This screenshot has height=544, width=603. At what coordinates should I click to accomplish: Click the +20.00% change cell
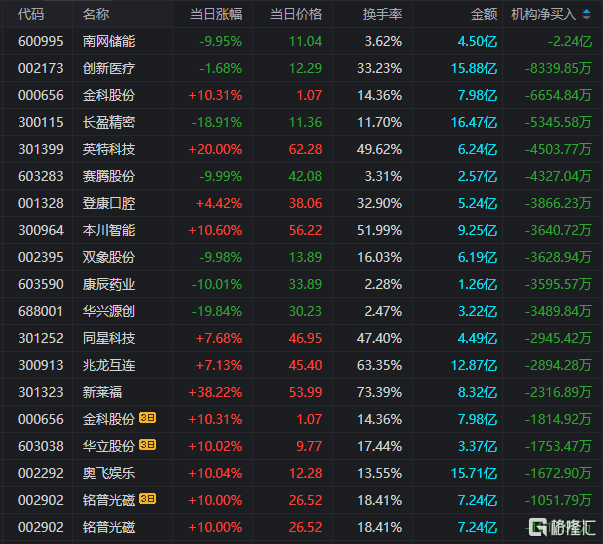(215, 149)
